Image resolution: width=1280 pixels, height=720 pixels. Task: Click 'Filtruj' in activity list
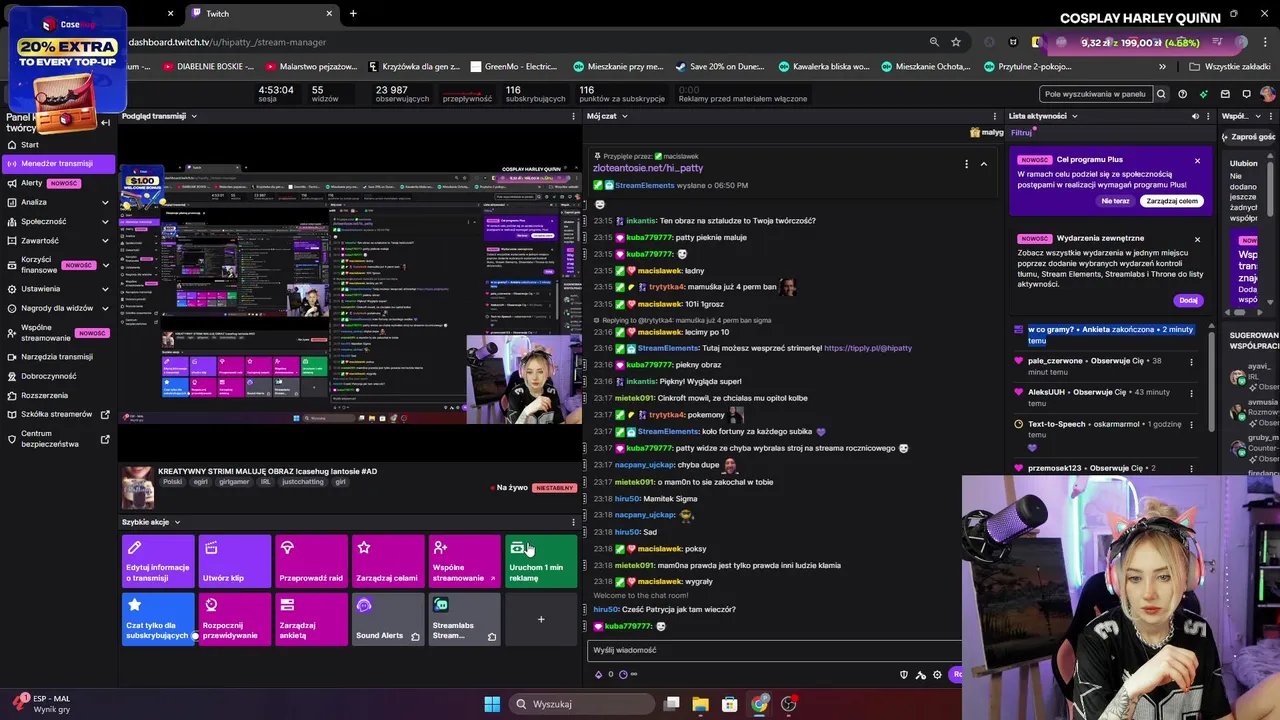(x=1021, y=132)
